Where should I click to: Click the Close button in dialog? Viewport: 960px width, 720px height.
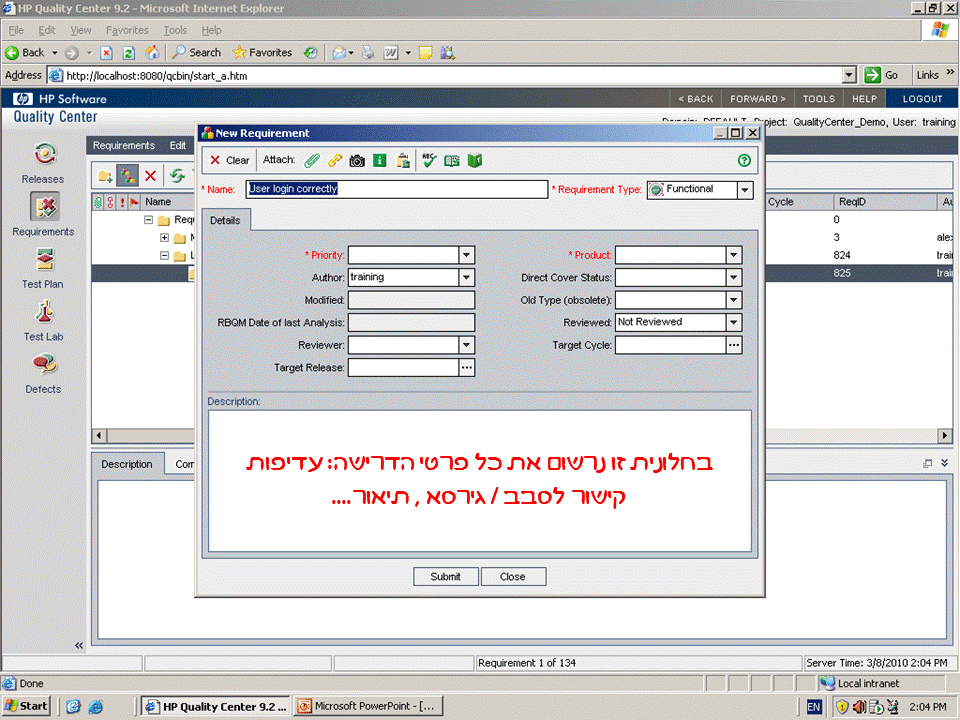point(512,577)
